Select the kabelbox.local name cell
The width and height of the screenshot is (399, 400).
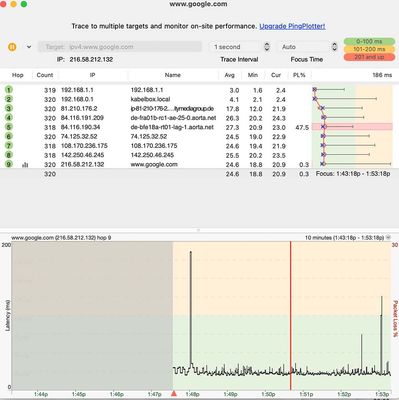[x=150, y=99]
